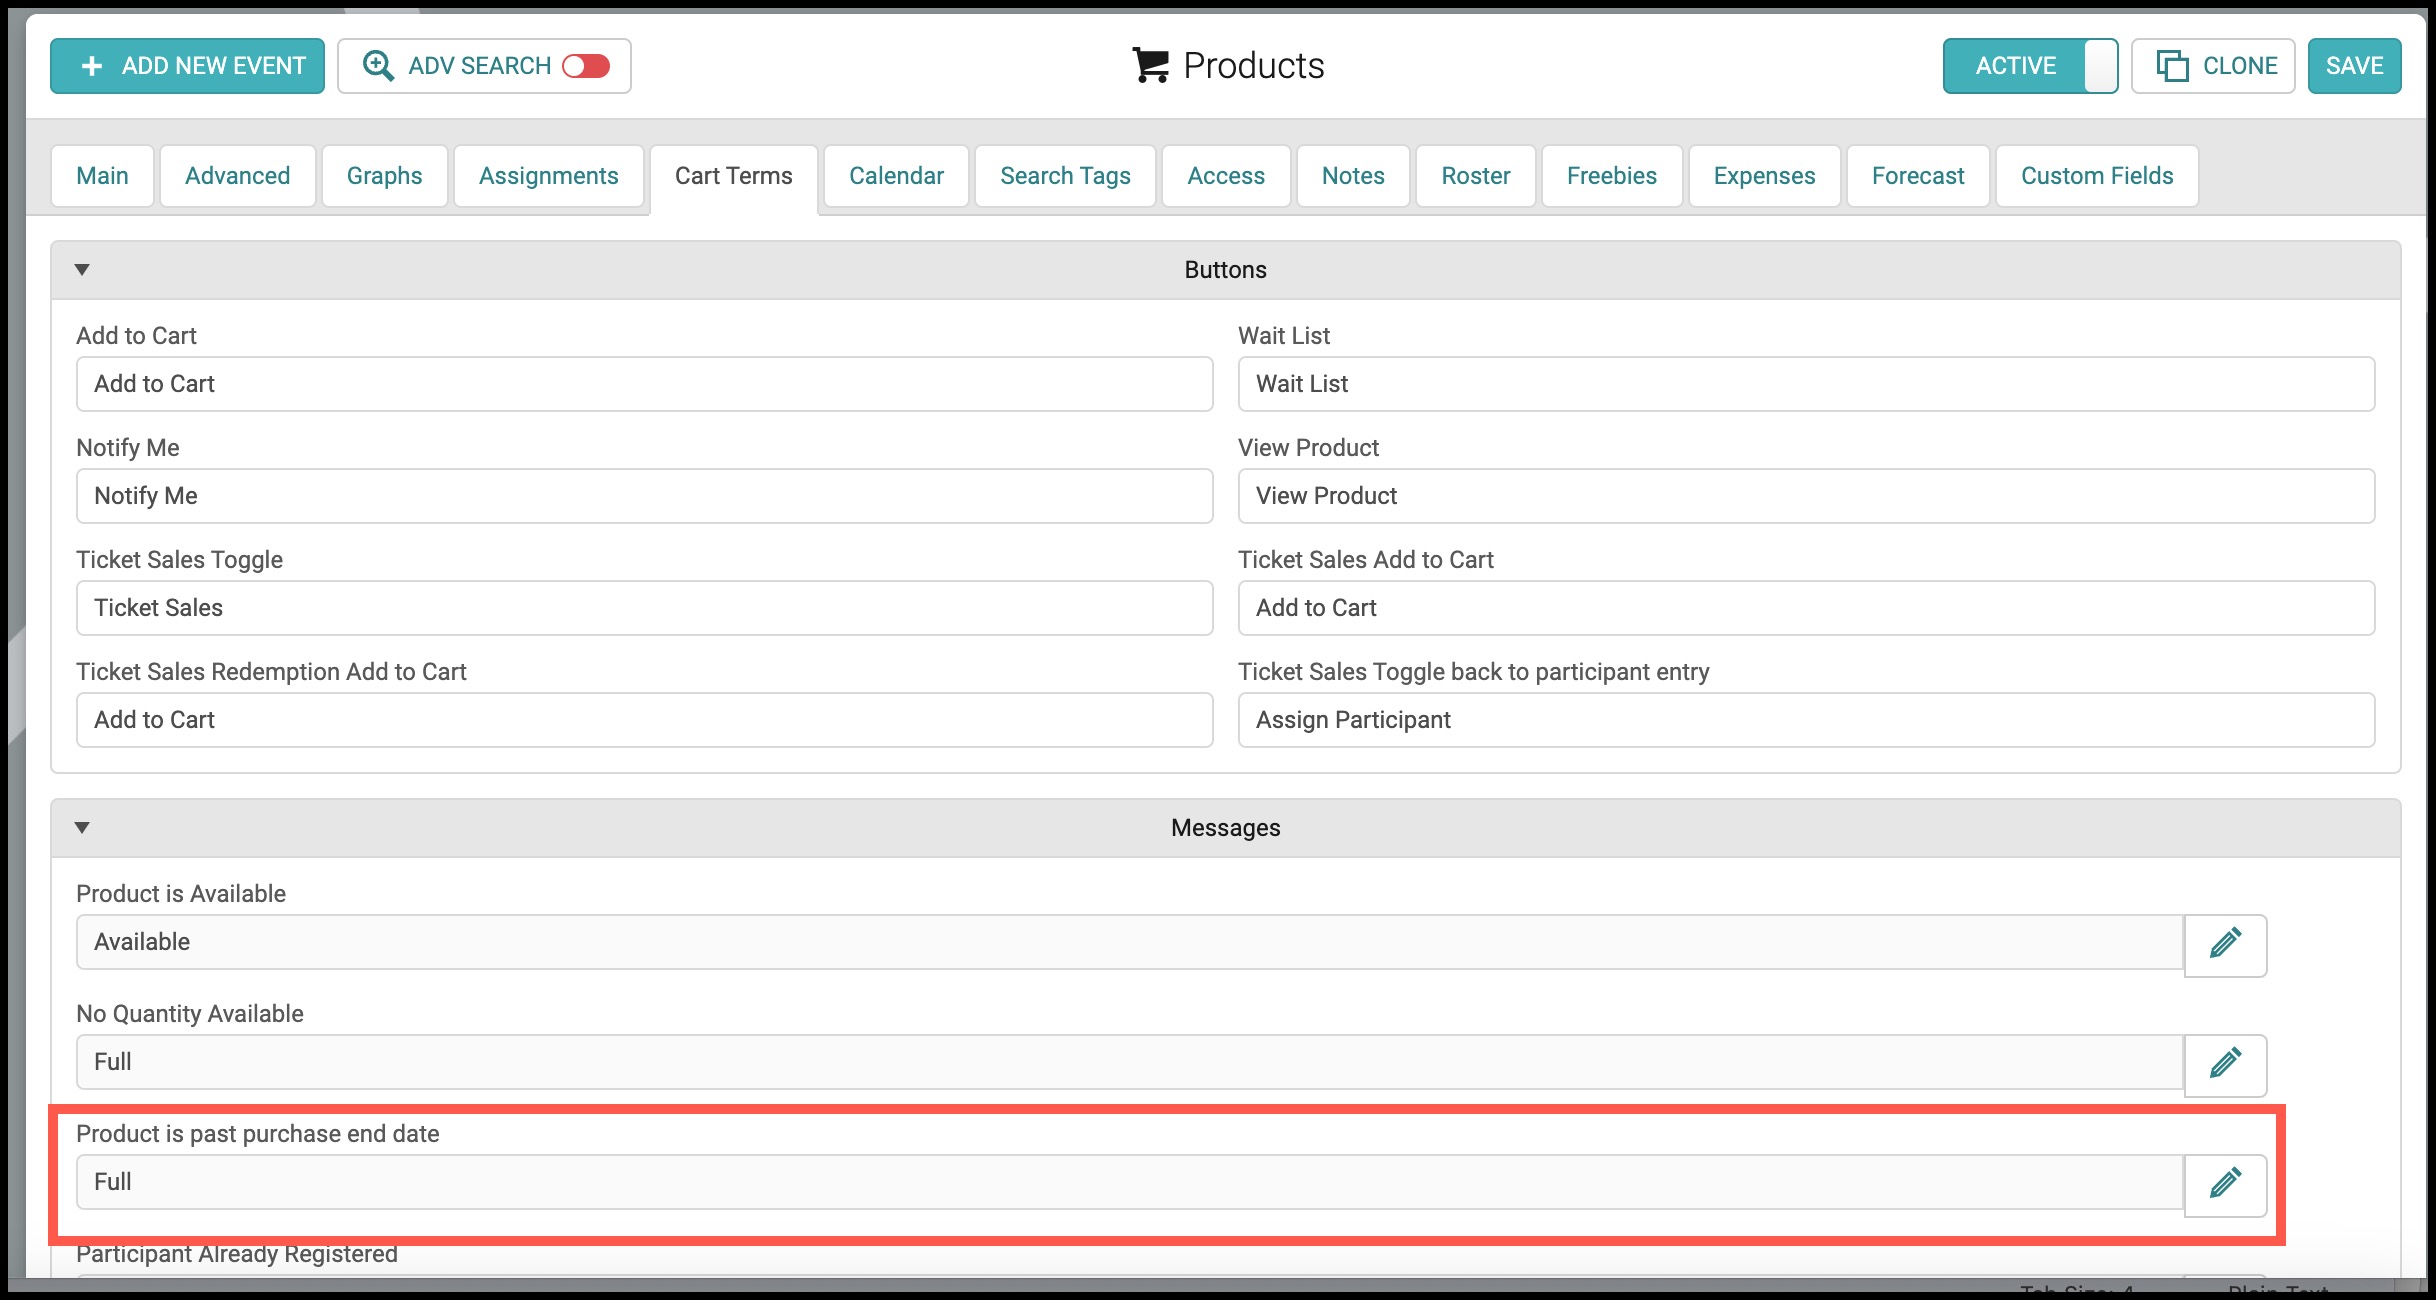Click the clone pages icon

click(2172, 66)
